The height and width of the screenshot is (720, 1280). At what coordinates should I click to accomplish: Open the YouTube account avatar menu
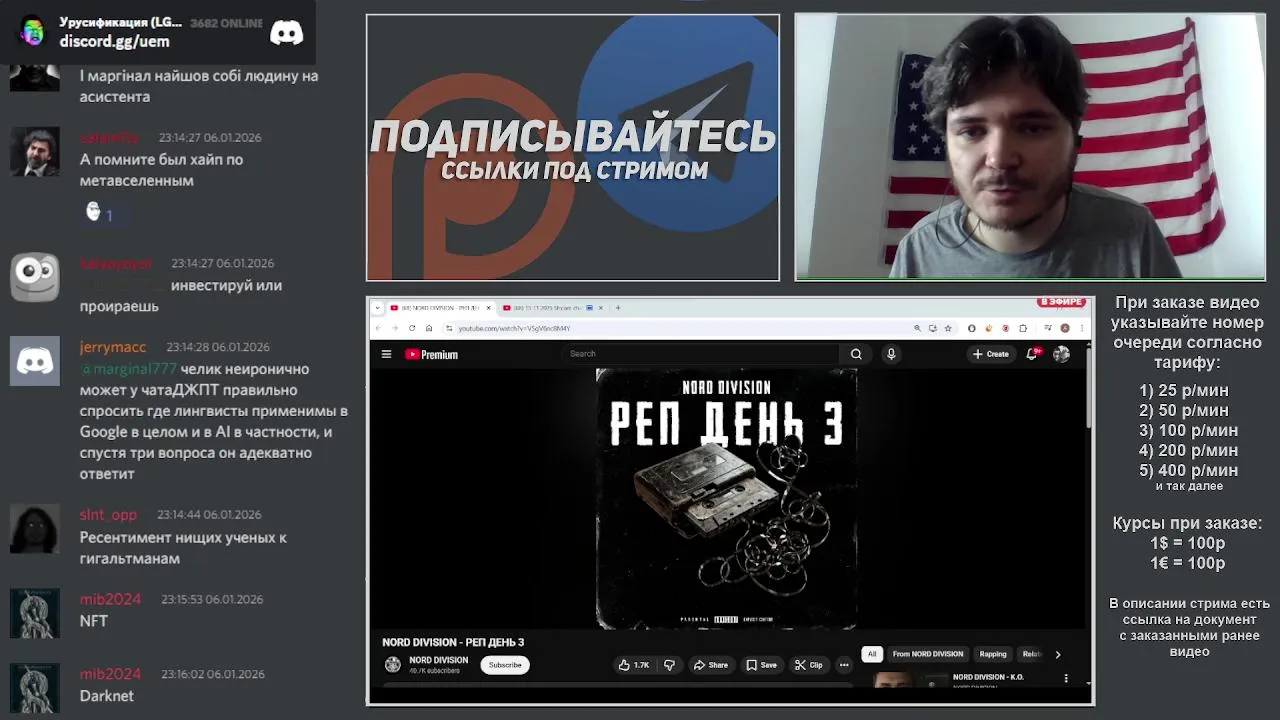pyautogui.click(x=1061, y=354)
